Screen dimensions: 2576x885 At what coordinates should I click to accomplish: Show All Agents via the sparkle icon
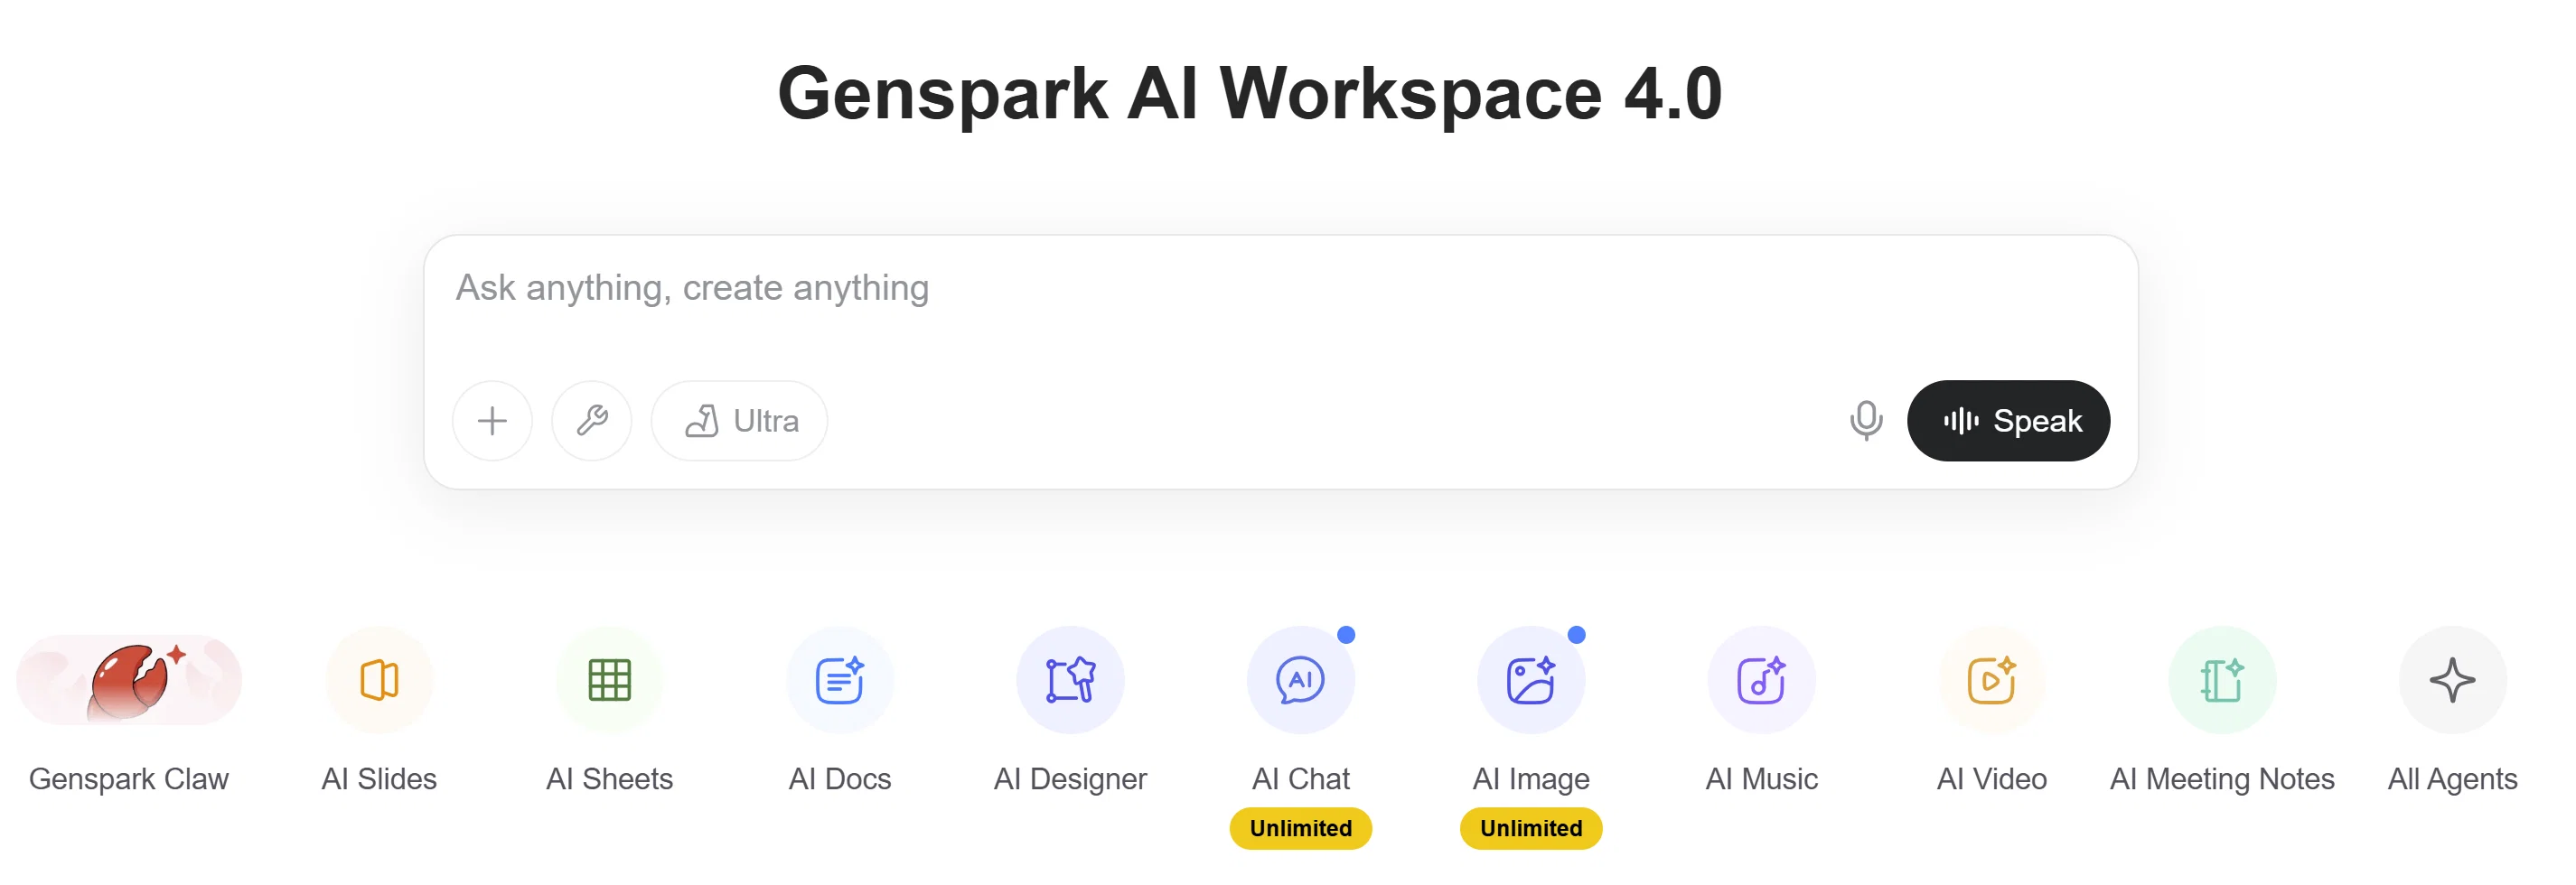pos(2452,680)
